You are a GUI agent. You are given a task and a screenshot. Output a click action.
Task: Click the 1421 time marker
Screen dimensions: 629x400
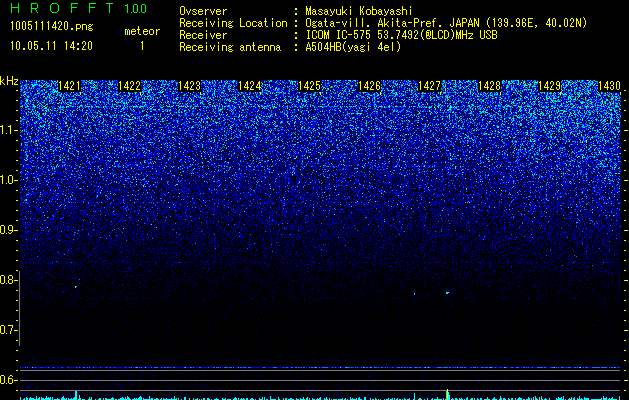point(69,86)
